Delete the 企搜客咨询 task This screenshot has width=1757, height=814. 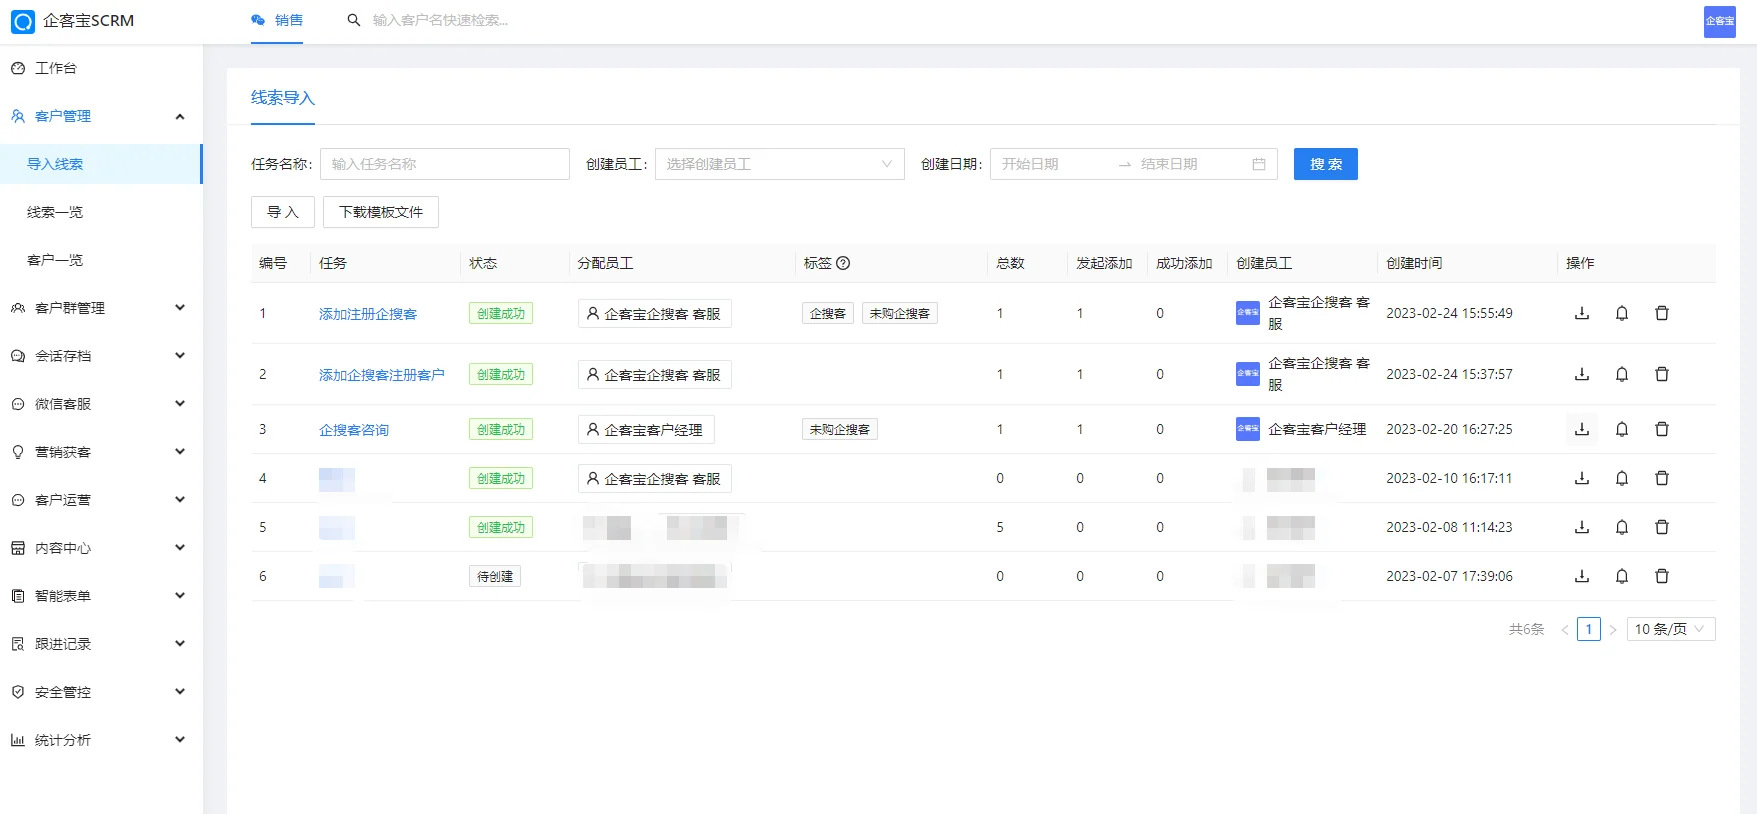pyautogui.click(x=1662, y=429)
